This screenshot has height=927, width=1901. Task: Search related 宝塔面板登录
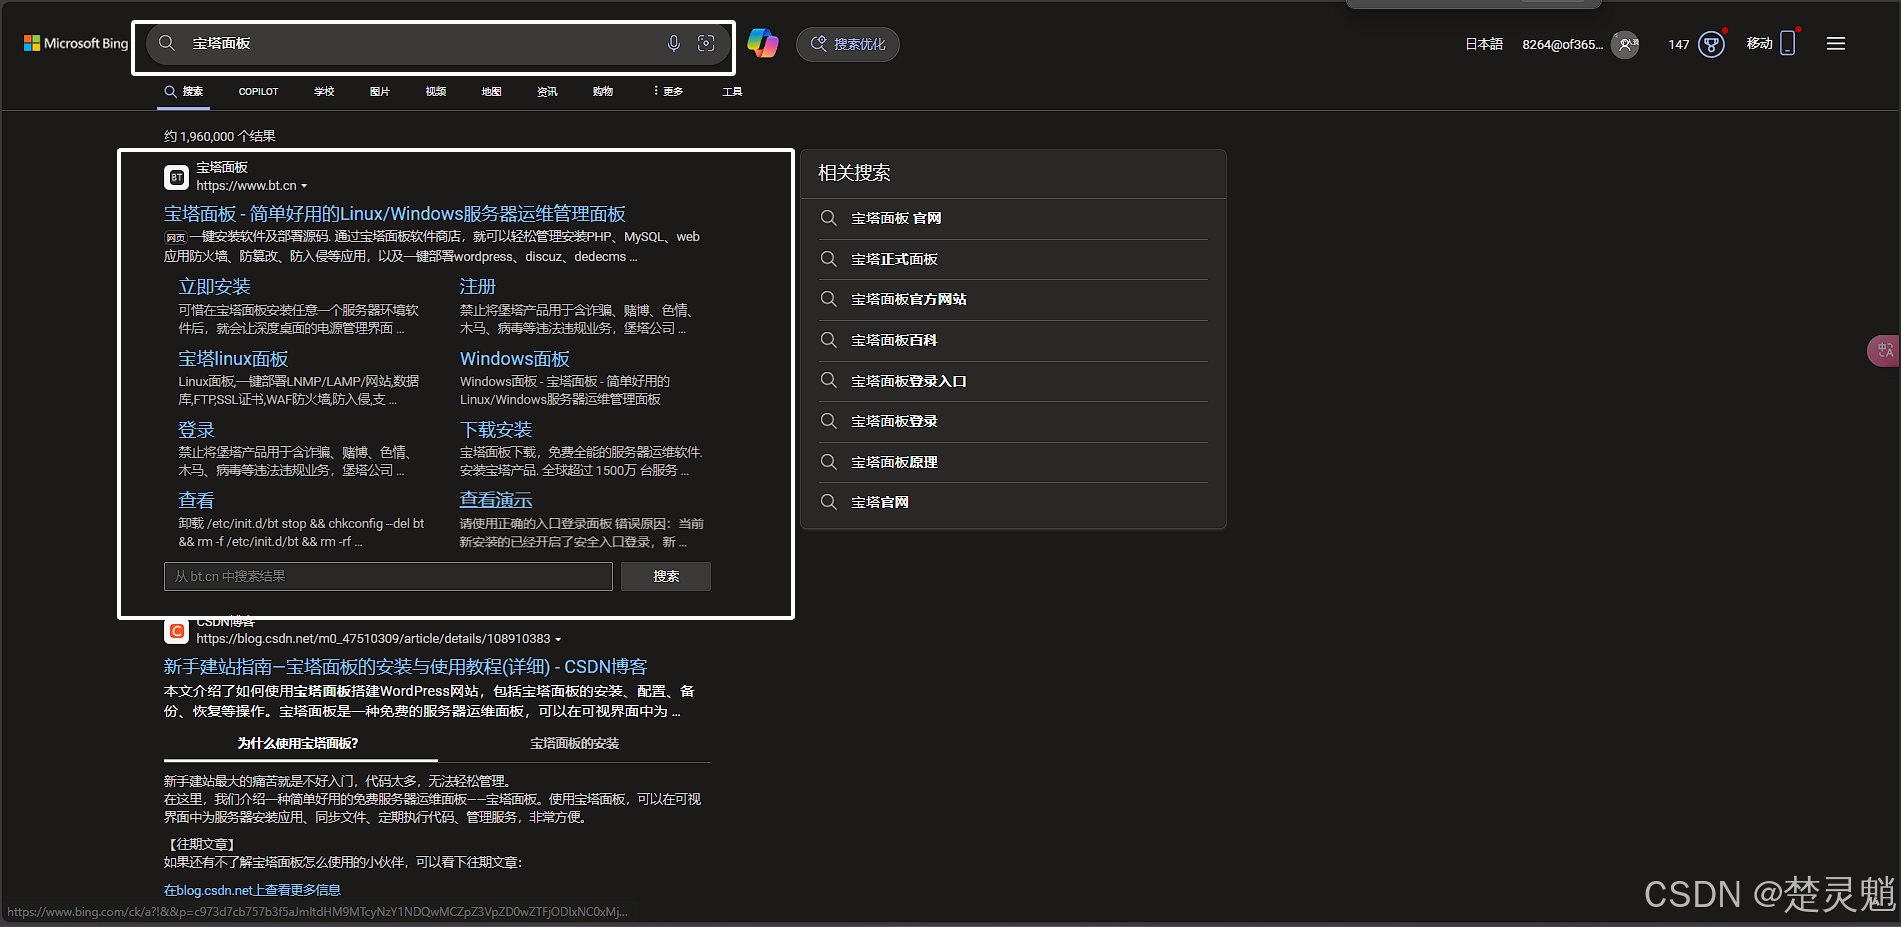[1014, 421]
